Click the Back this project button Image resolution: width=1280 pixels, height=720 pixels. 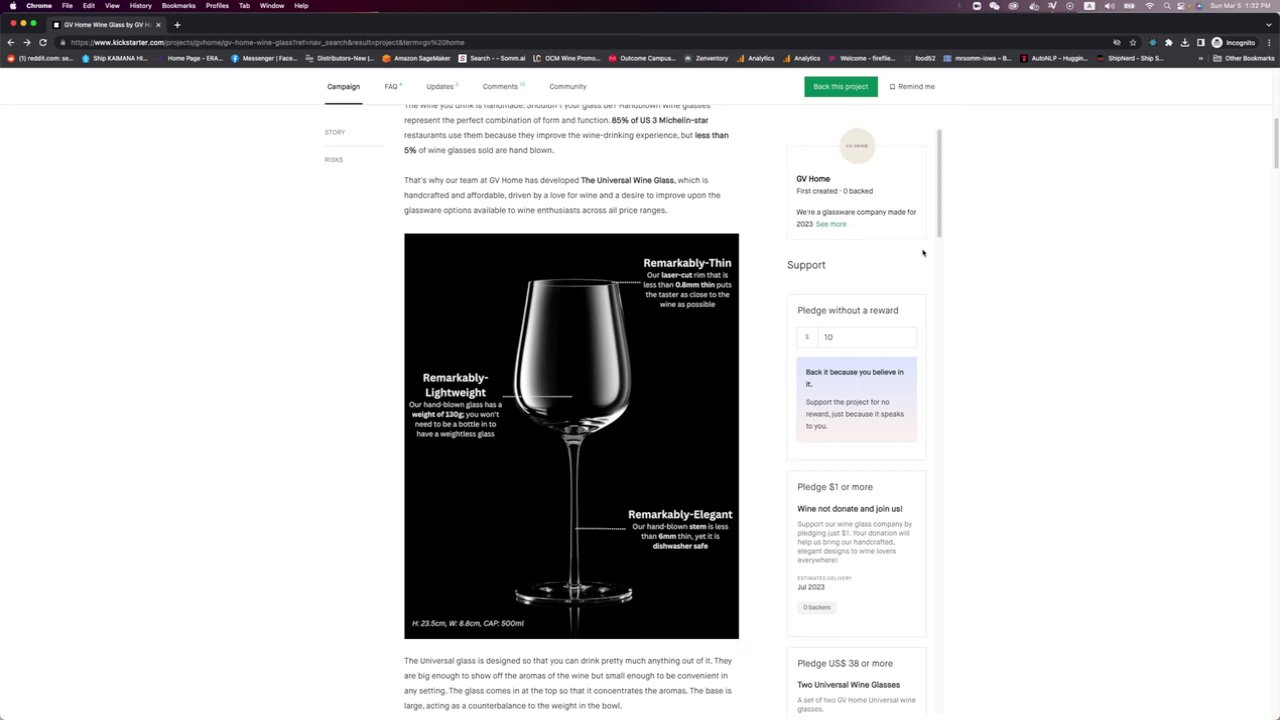click(x=841, y=86)
